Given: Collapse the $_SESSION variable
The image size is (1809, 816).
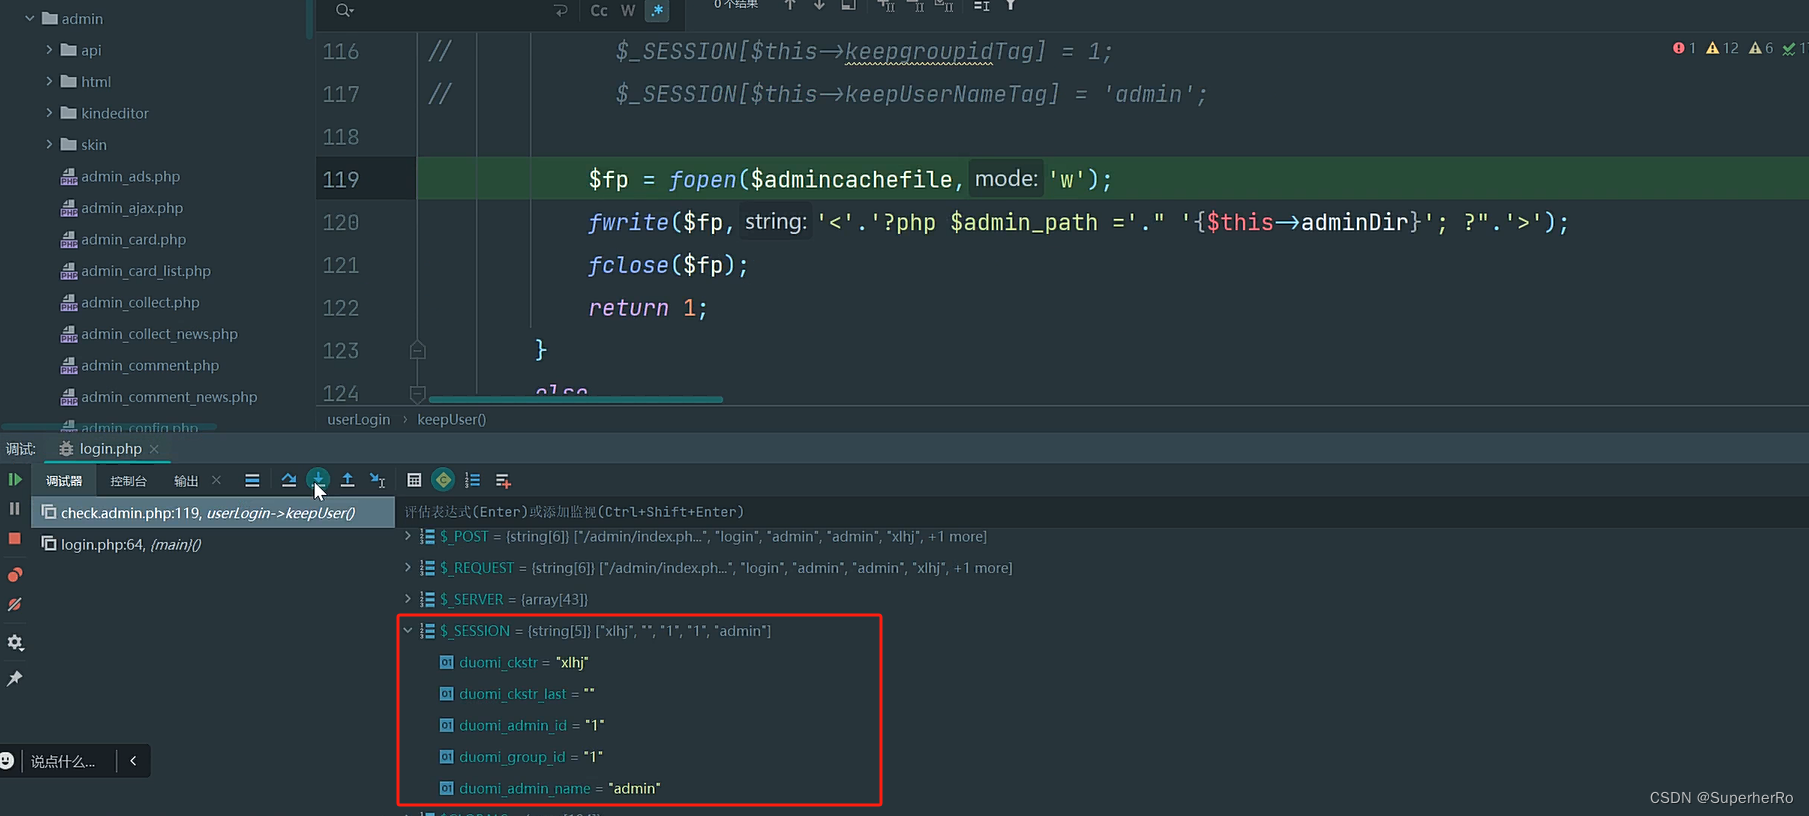Looking at the screenshot, I should click(x=408, y=631).
